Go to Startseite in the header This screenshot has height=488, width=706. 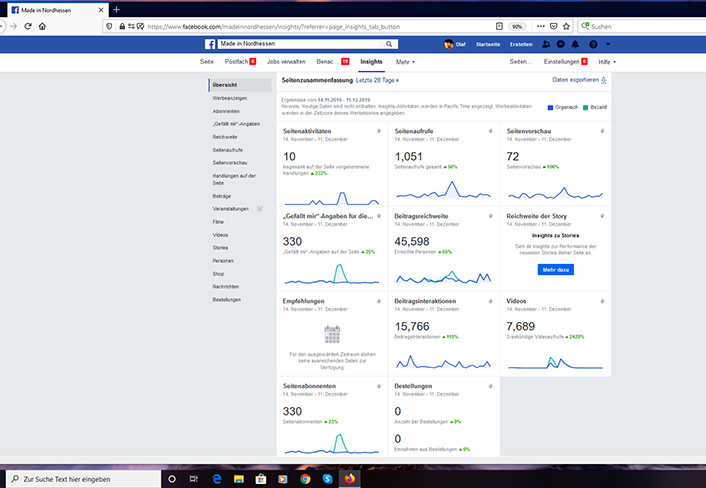pos(488,45)
